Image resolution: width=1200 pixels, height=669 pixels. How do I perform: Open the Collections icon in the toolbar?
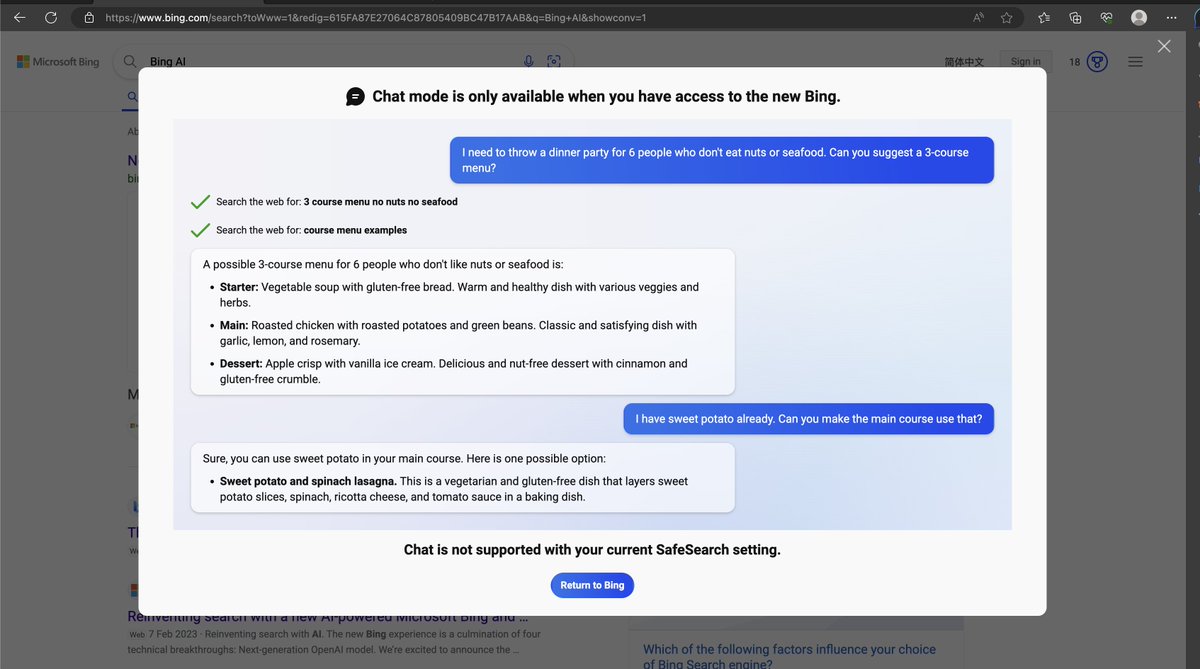pos(1076,18)
